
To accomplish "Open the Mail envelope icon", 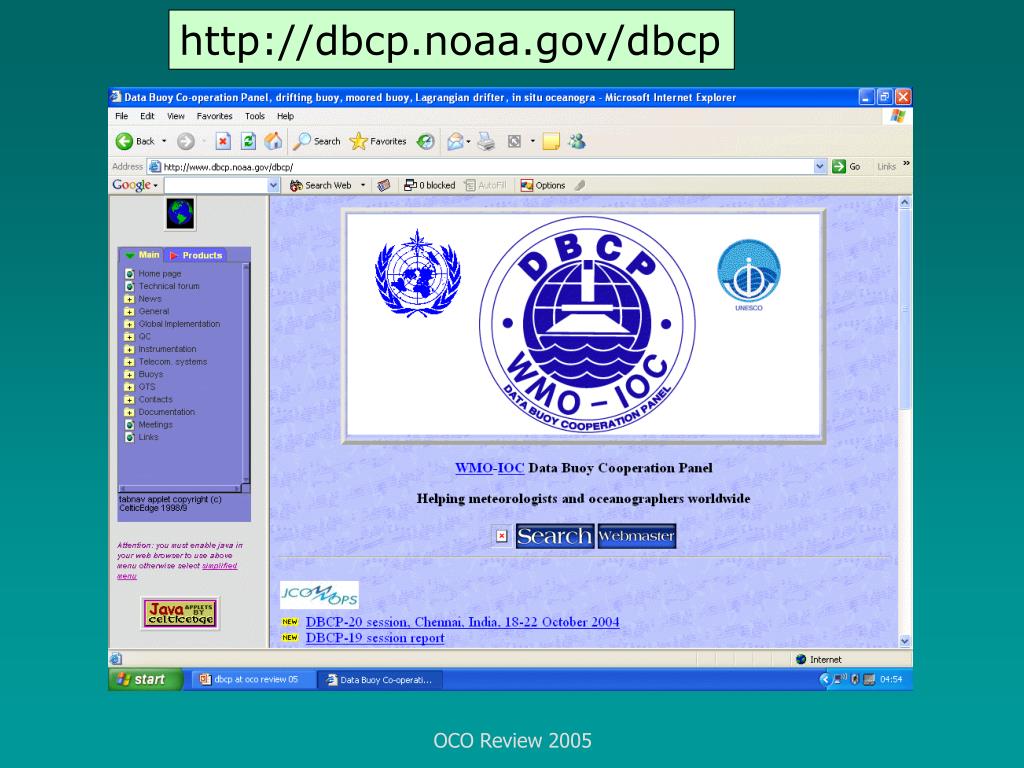I will pos(455,141).
